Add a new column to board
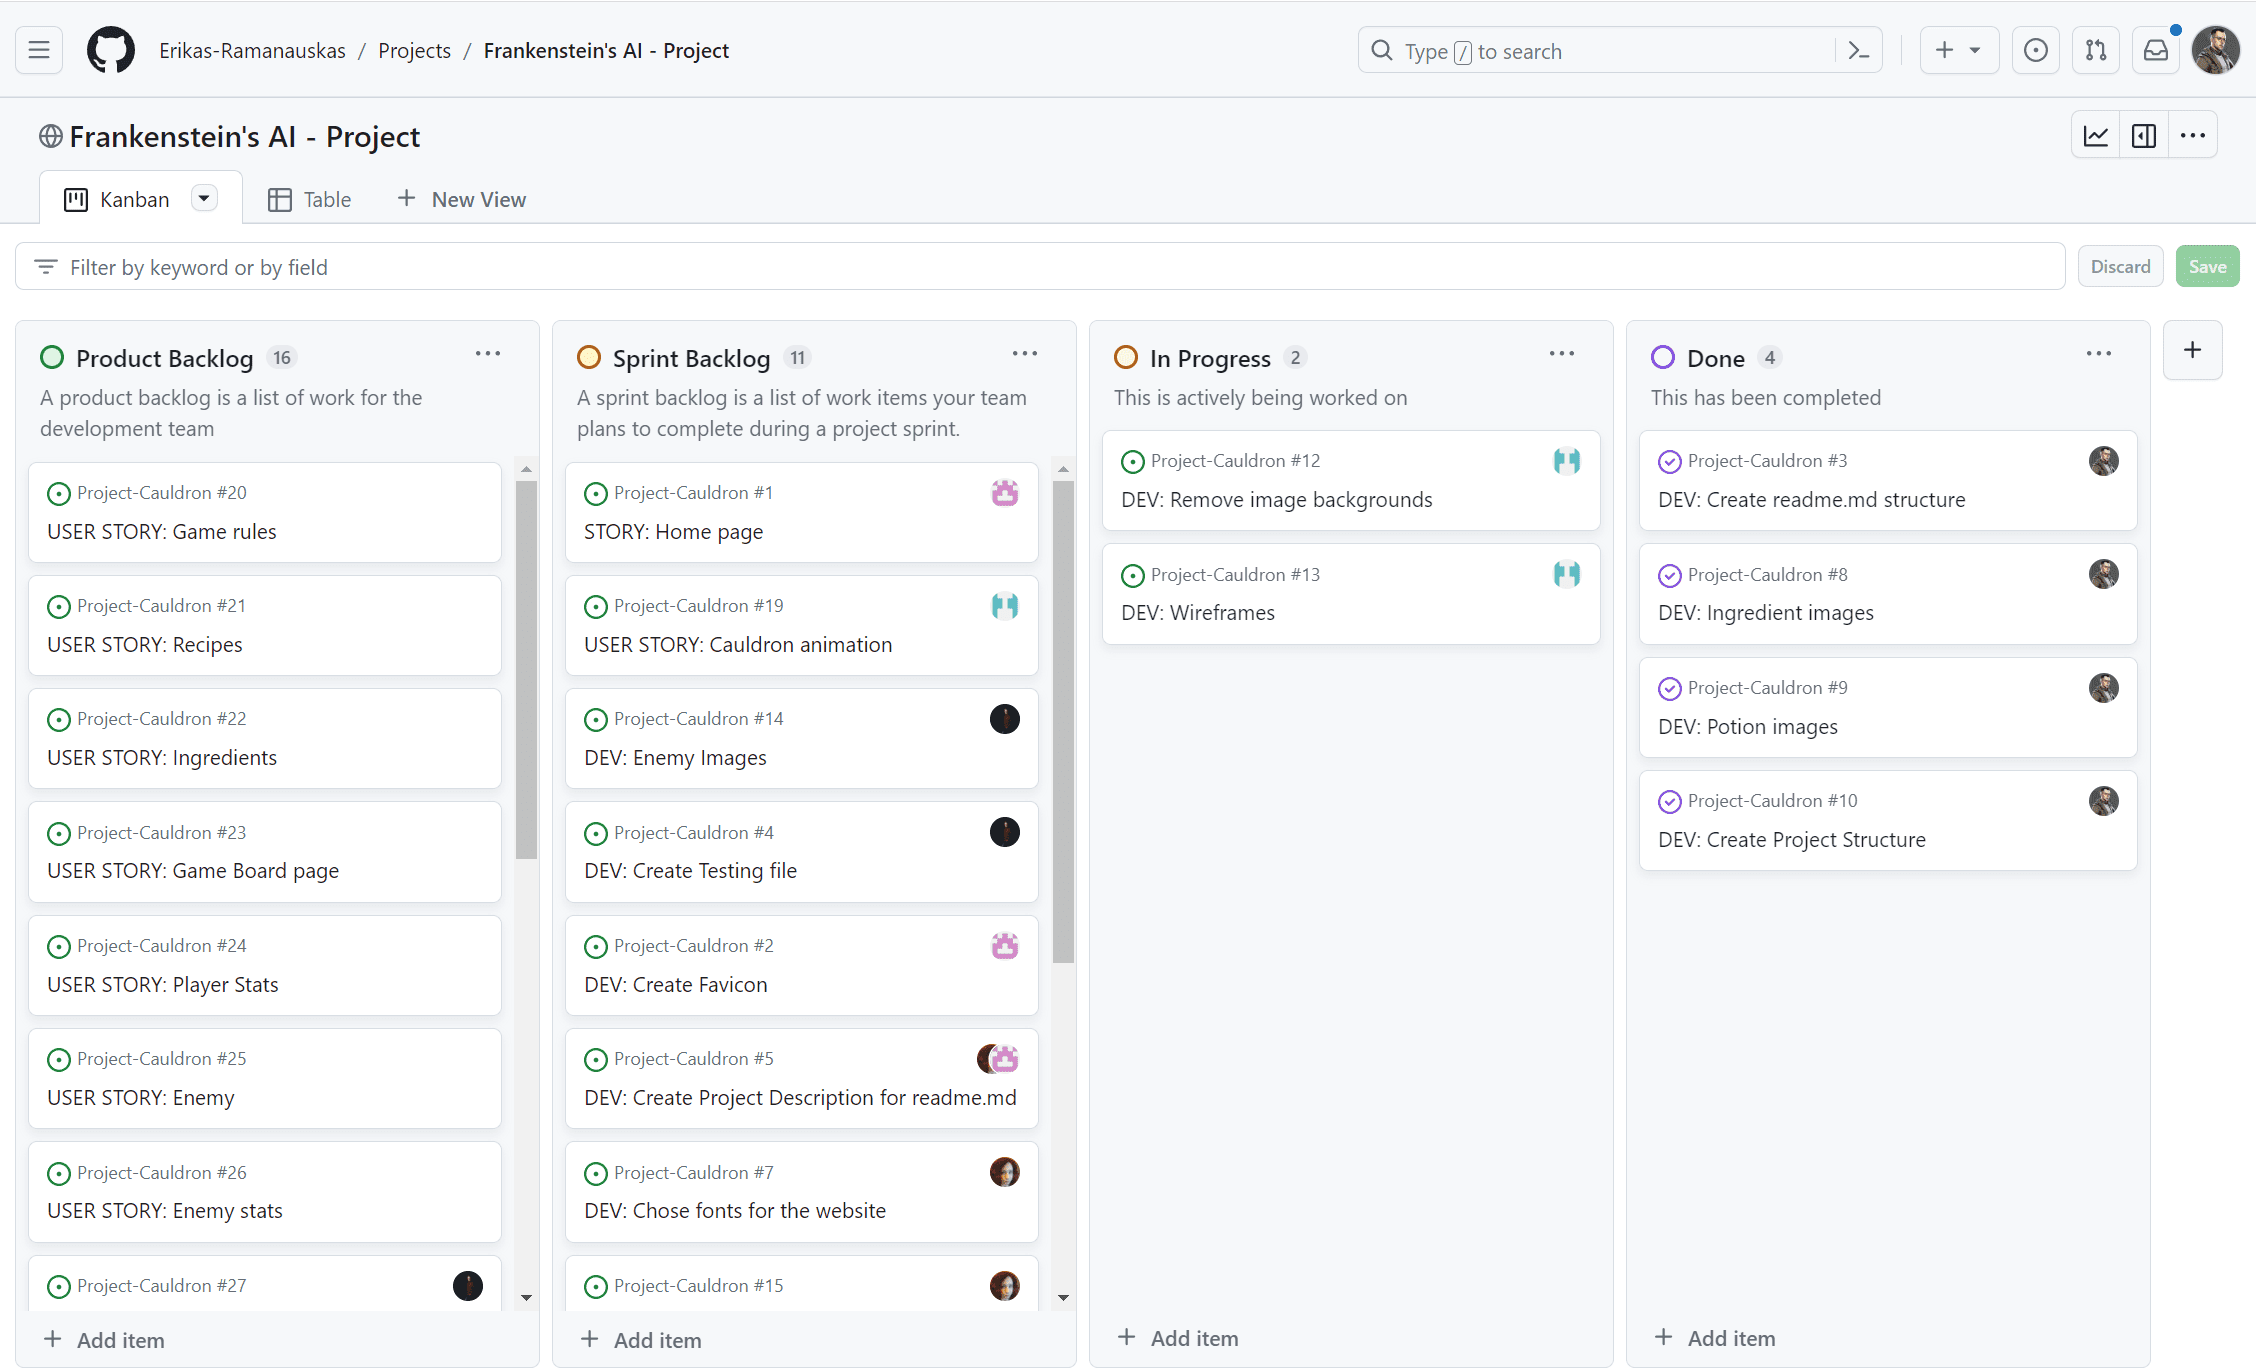 2192,350
